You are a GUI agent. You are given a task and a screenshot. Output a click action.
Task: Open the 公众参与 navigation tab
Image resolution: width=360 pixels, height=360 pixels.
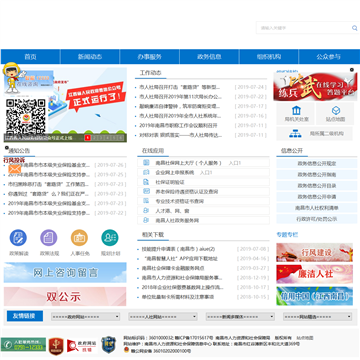(329, 57)
